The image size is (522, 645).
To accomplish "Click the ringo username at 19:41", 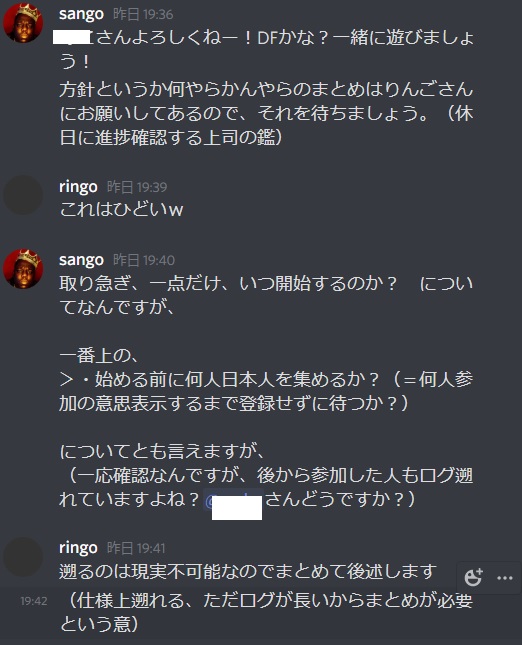I will tap(78, 548).
